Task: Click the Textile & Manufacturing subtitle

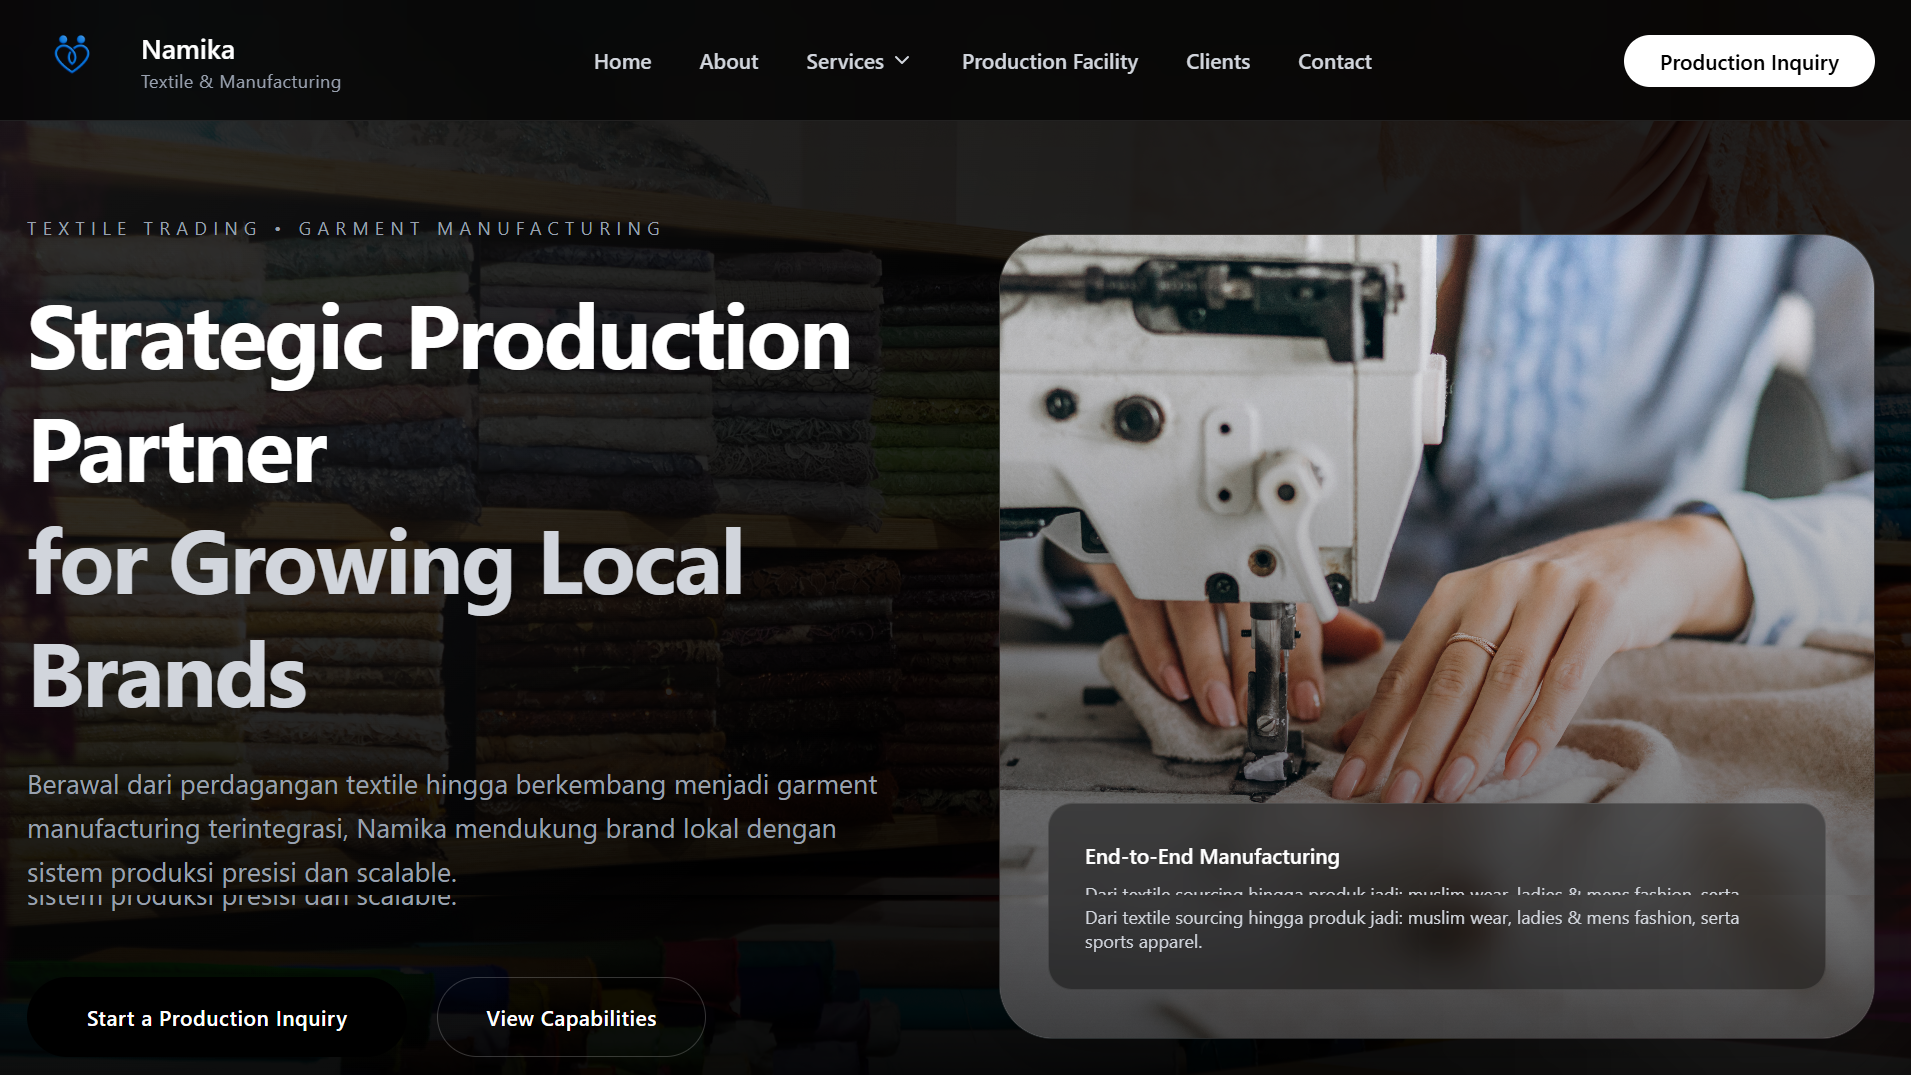Action: pyautogui.click(x=241, y=82)
